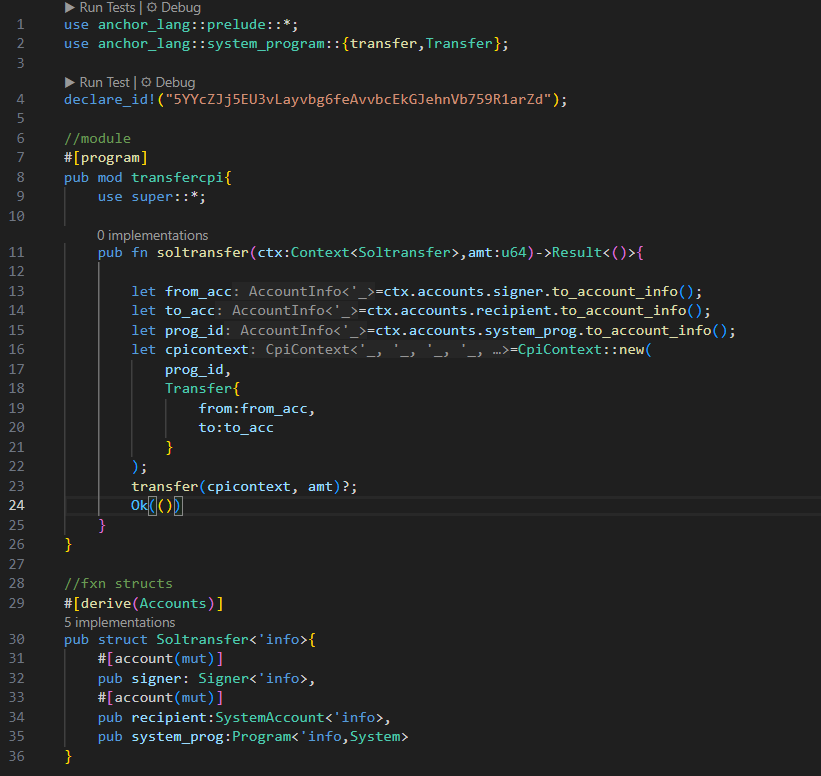
Task: Click 'to:to_acc' field on line 20
Action: click(236, 428)
